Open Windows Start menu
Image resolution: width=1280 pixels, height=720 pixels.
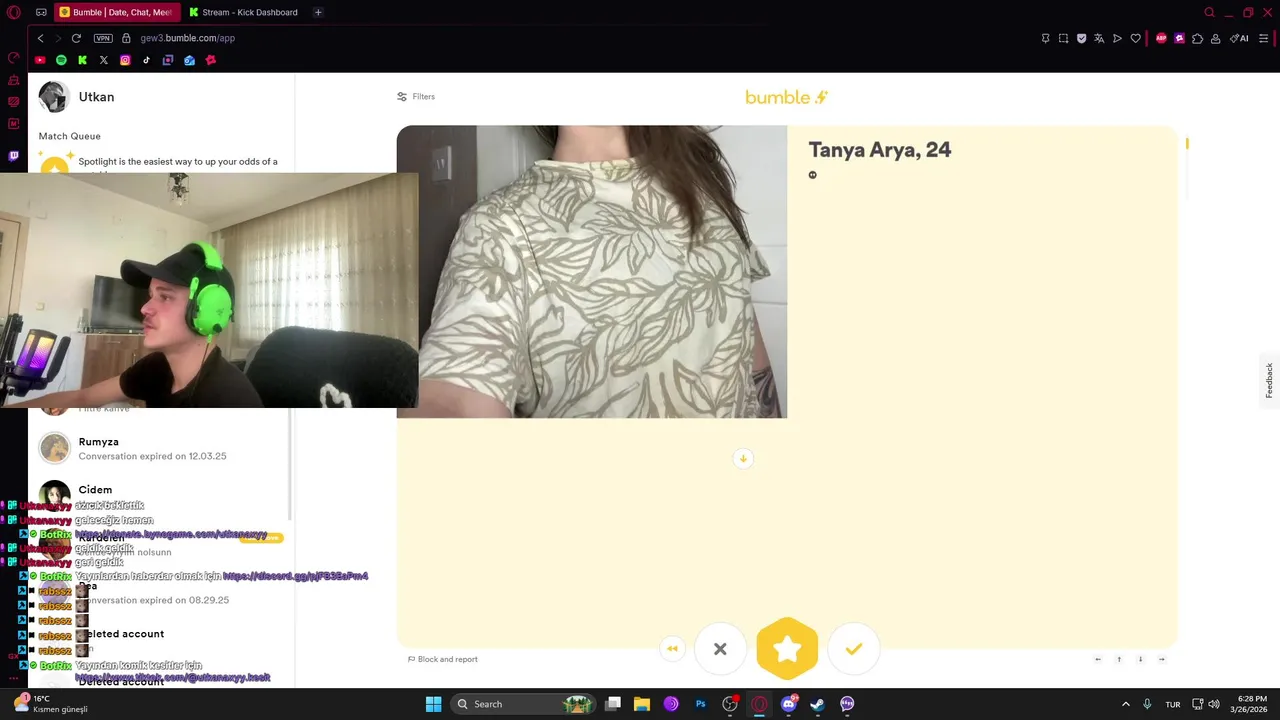coord(433,704)
